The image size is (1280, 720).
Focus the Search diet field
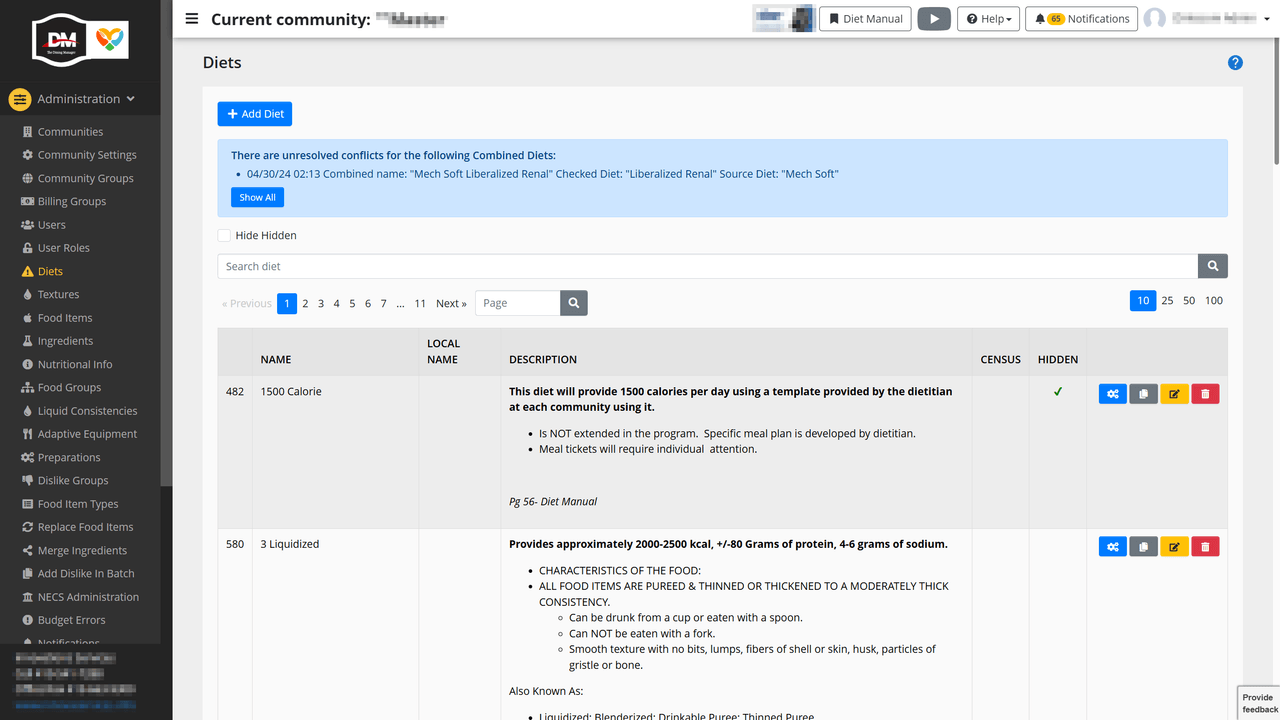(708, 266)
